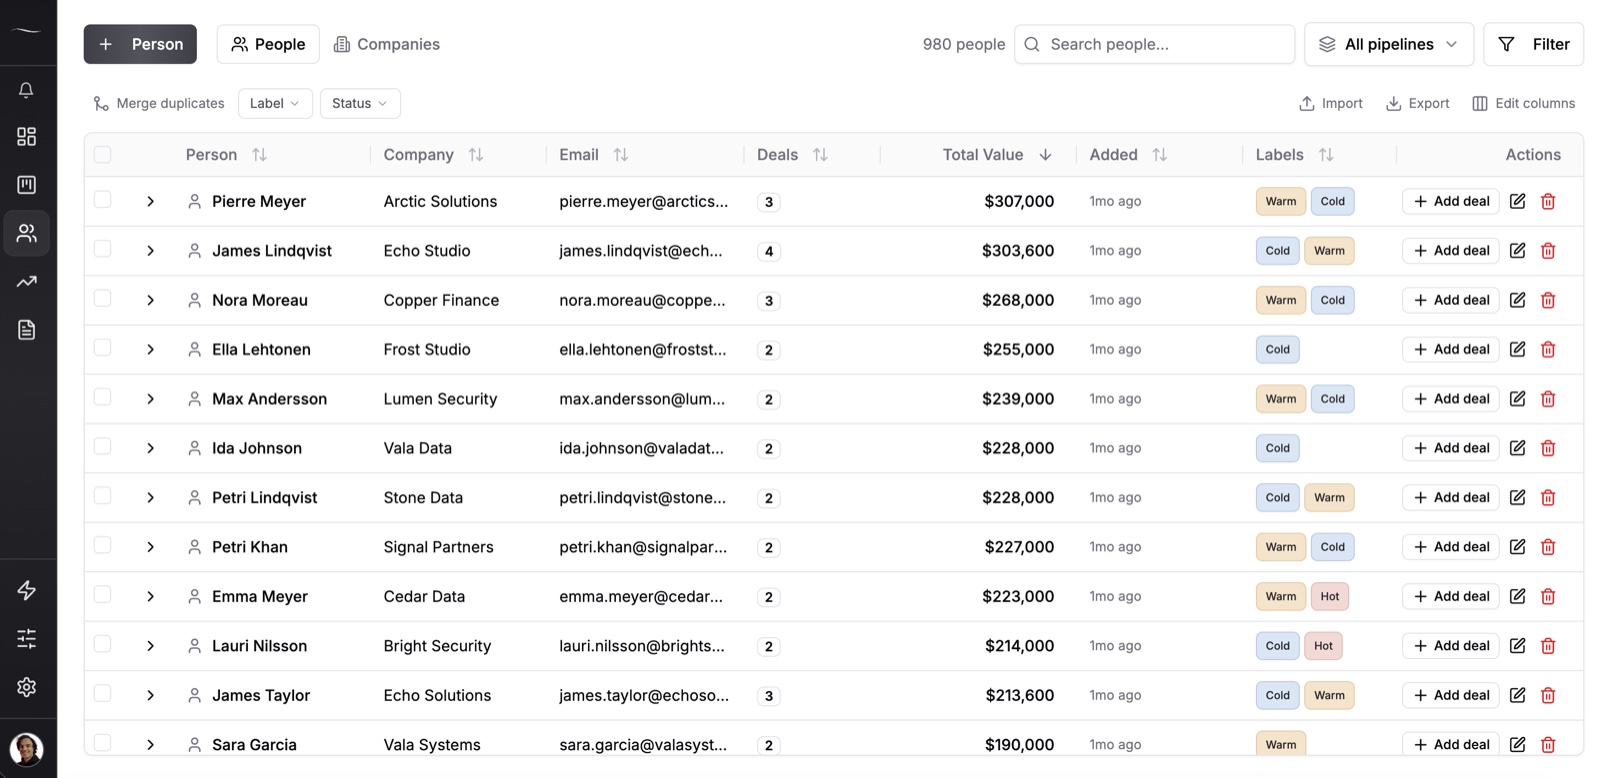The image size is (1600, 778).
Task: Open notifications bell in sidebar
Action: (27, 90)
